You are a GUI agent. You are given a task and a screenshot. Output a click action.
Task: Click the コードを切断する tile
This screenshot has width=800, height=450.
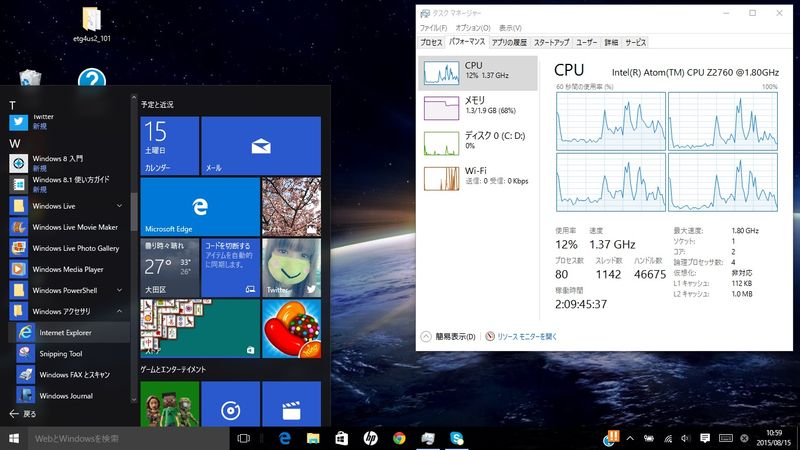(231, 267)
